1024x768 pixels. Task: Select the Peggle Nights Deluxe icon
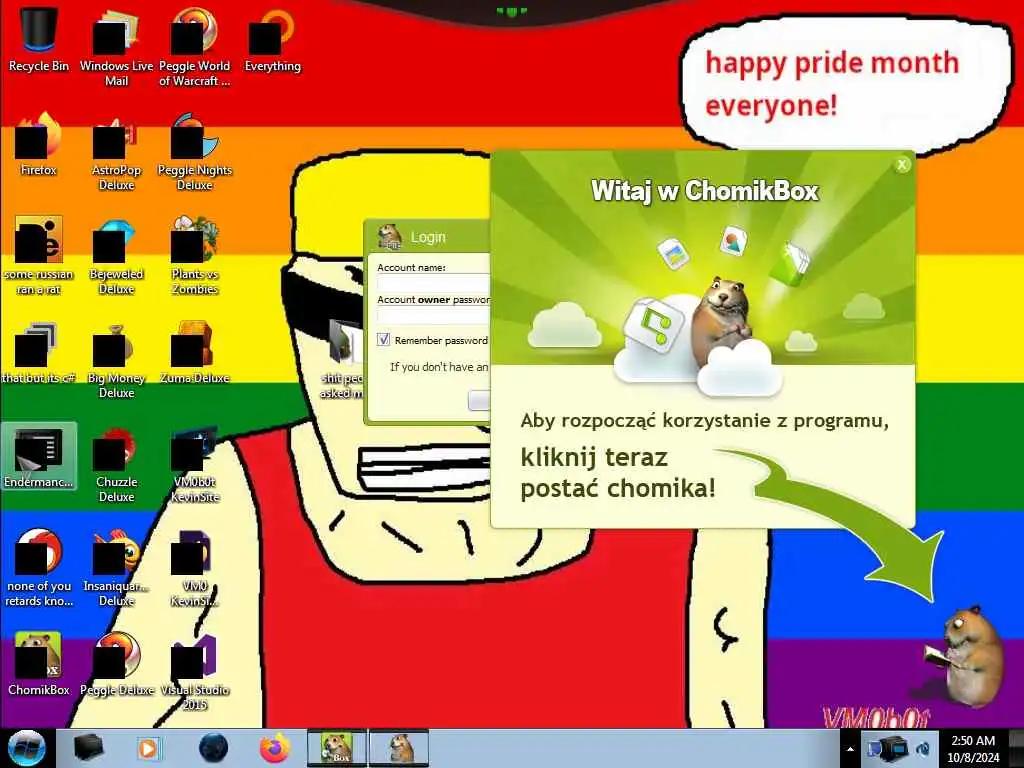coord(195,152)
